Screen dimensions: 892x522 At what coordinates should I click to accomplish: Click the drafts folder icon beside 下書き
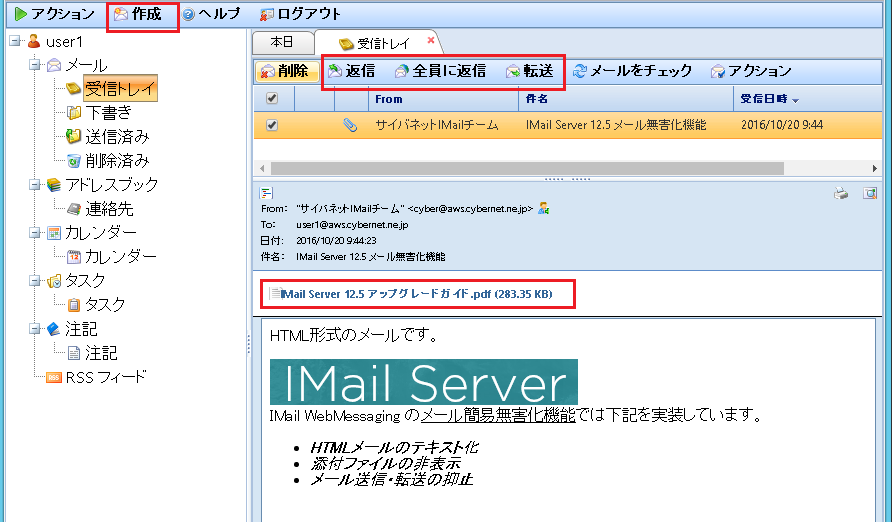(74, 113)
